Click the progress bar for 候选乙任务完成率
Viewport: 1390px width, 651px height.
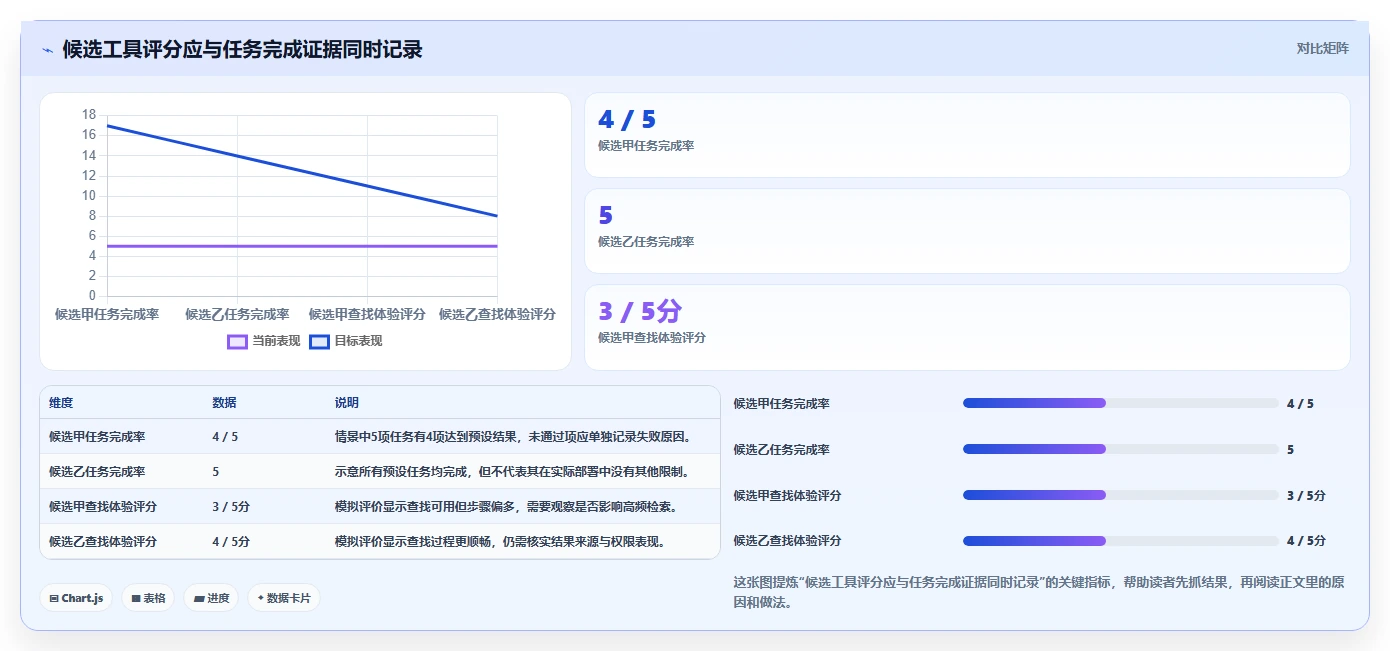tap(1120, 449)
